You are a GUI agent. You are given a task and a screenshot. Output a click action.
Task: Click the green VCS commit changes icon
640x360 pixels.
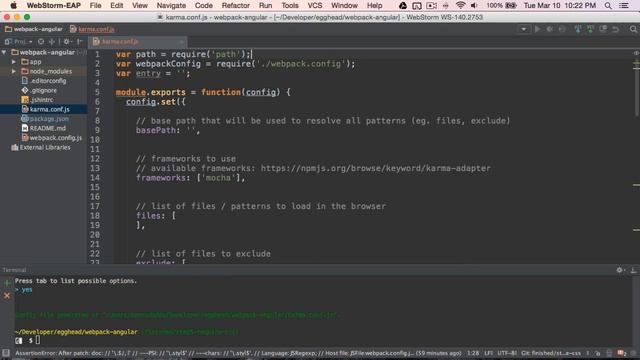[x=590, y=29]
